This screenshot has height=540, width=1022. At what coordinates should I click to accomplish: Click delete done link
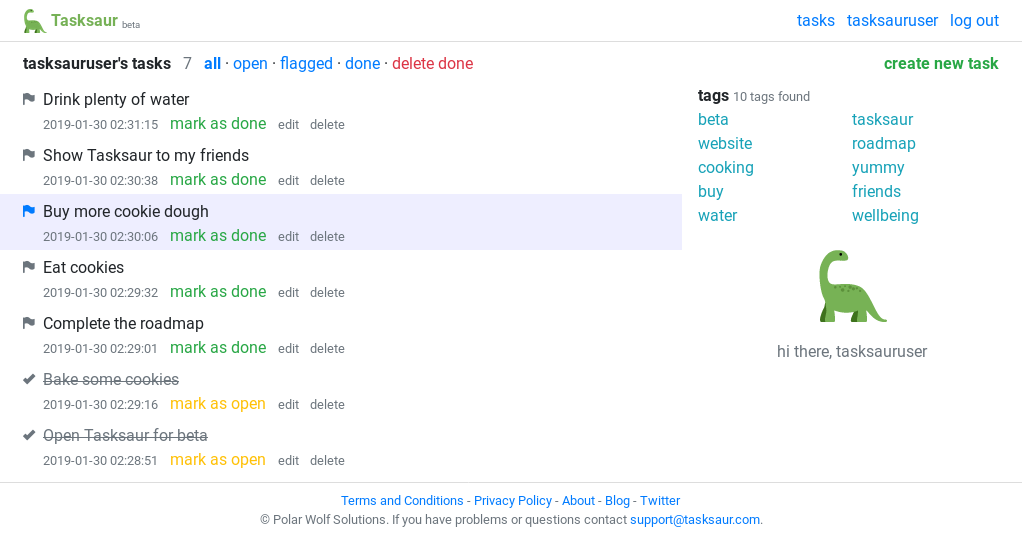432,64
